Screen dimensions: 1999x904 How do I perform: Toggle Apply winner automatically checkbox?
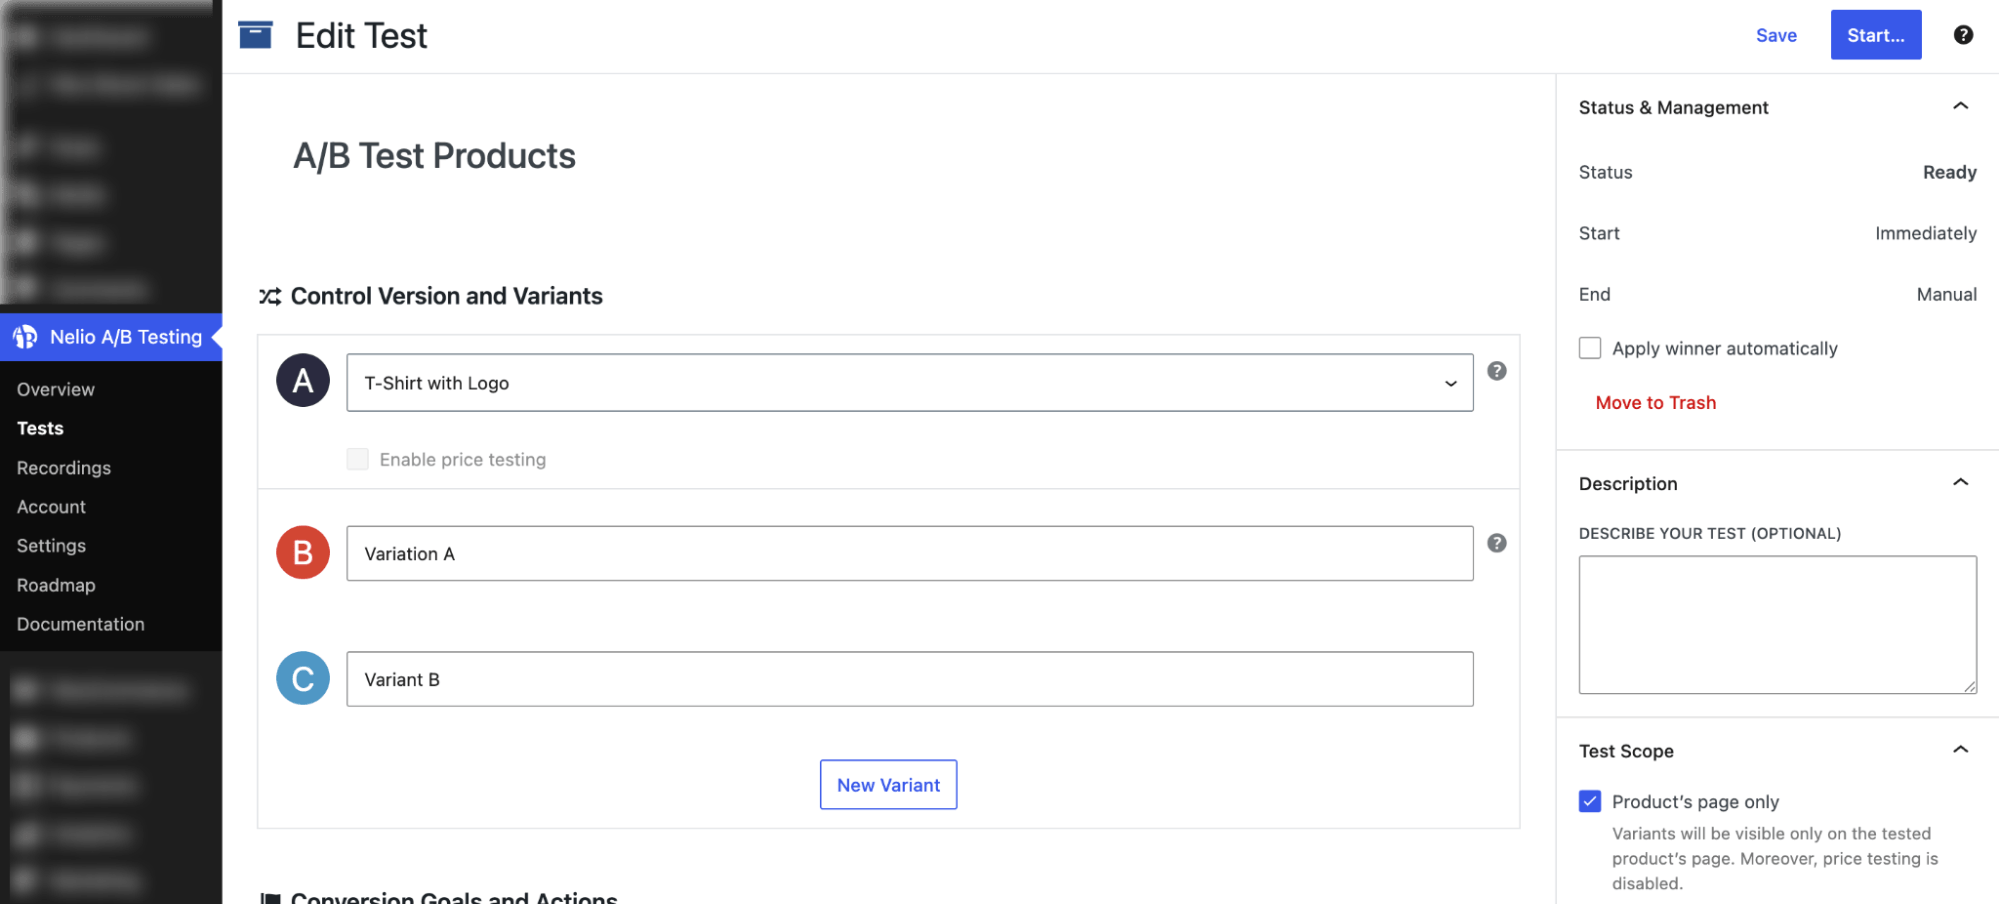[1590, 348]
